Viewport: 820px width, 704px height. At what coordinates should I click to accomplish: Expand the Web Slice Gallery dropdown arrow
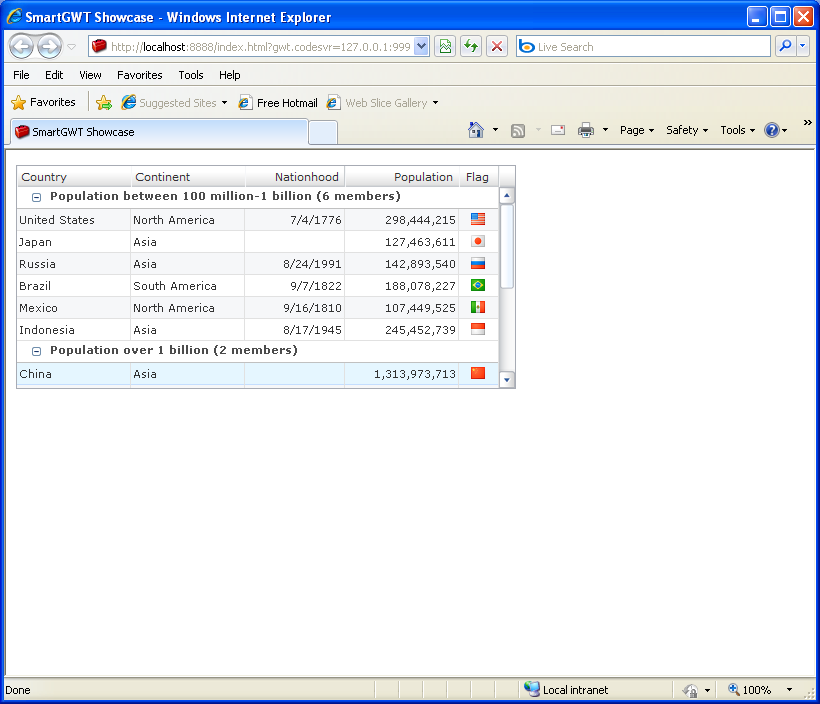pos(435,103)
